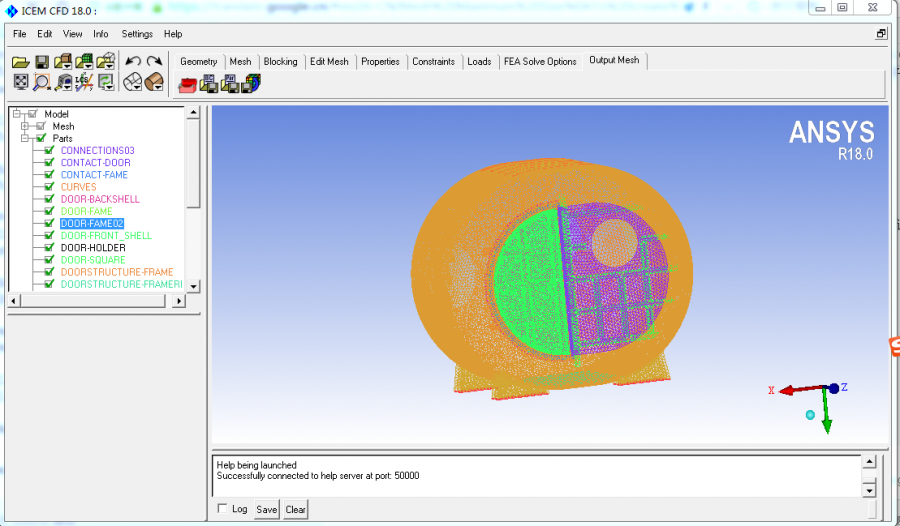Switch to wireframe display mode
This screenshot has width=900, height=526.
(x=133, y=82)
